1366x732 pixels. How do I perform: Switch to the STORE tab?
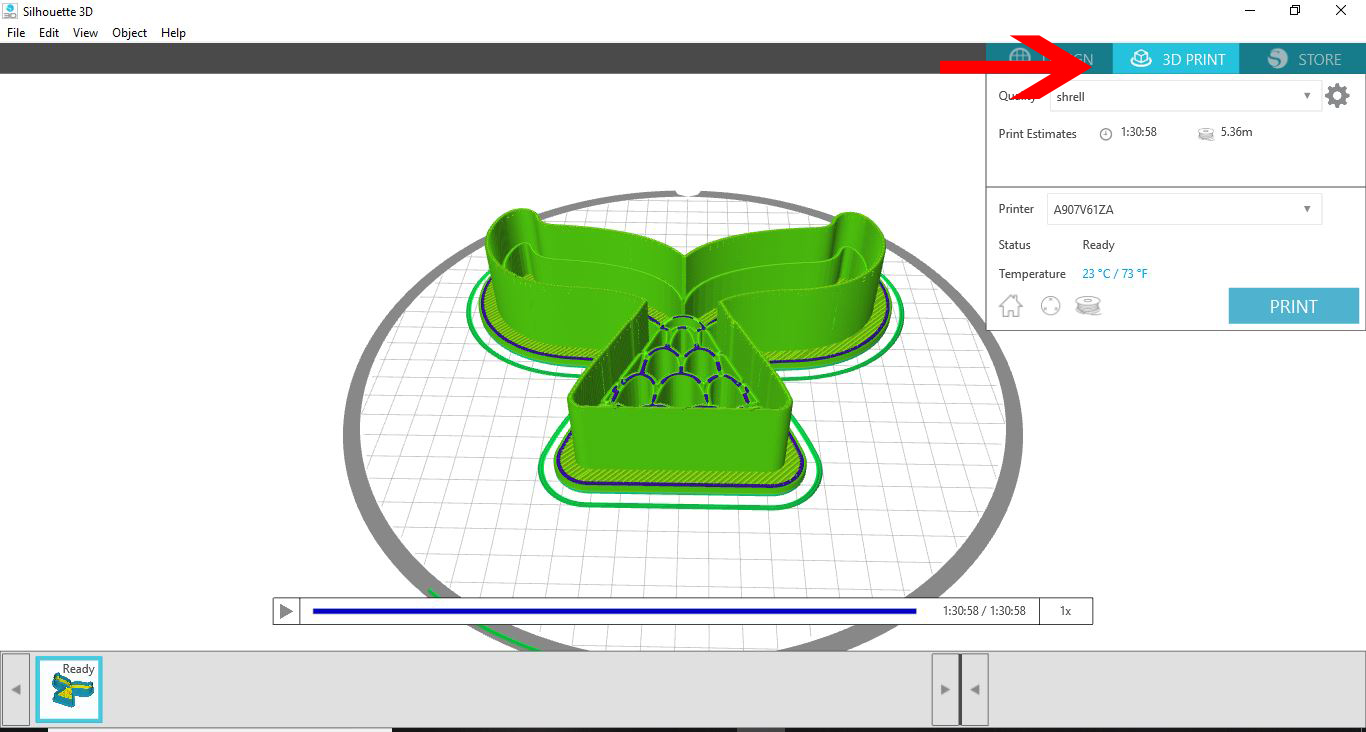(x=1302, y=59)
